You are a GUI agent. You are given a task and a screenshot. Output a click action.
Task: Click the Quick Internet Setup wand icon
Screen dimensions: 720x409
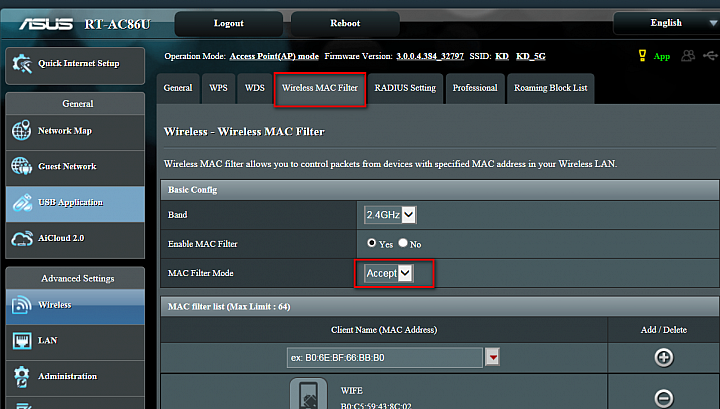[22, 64]
